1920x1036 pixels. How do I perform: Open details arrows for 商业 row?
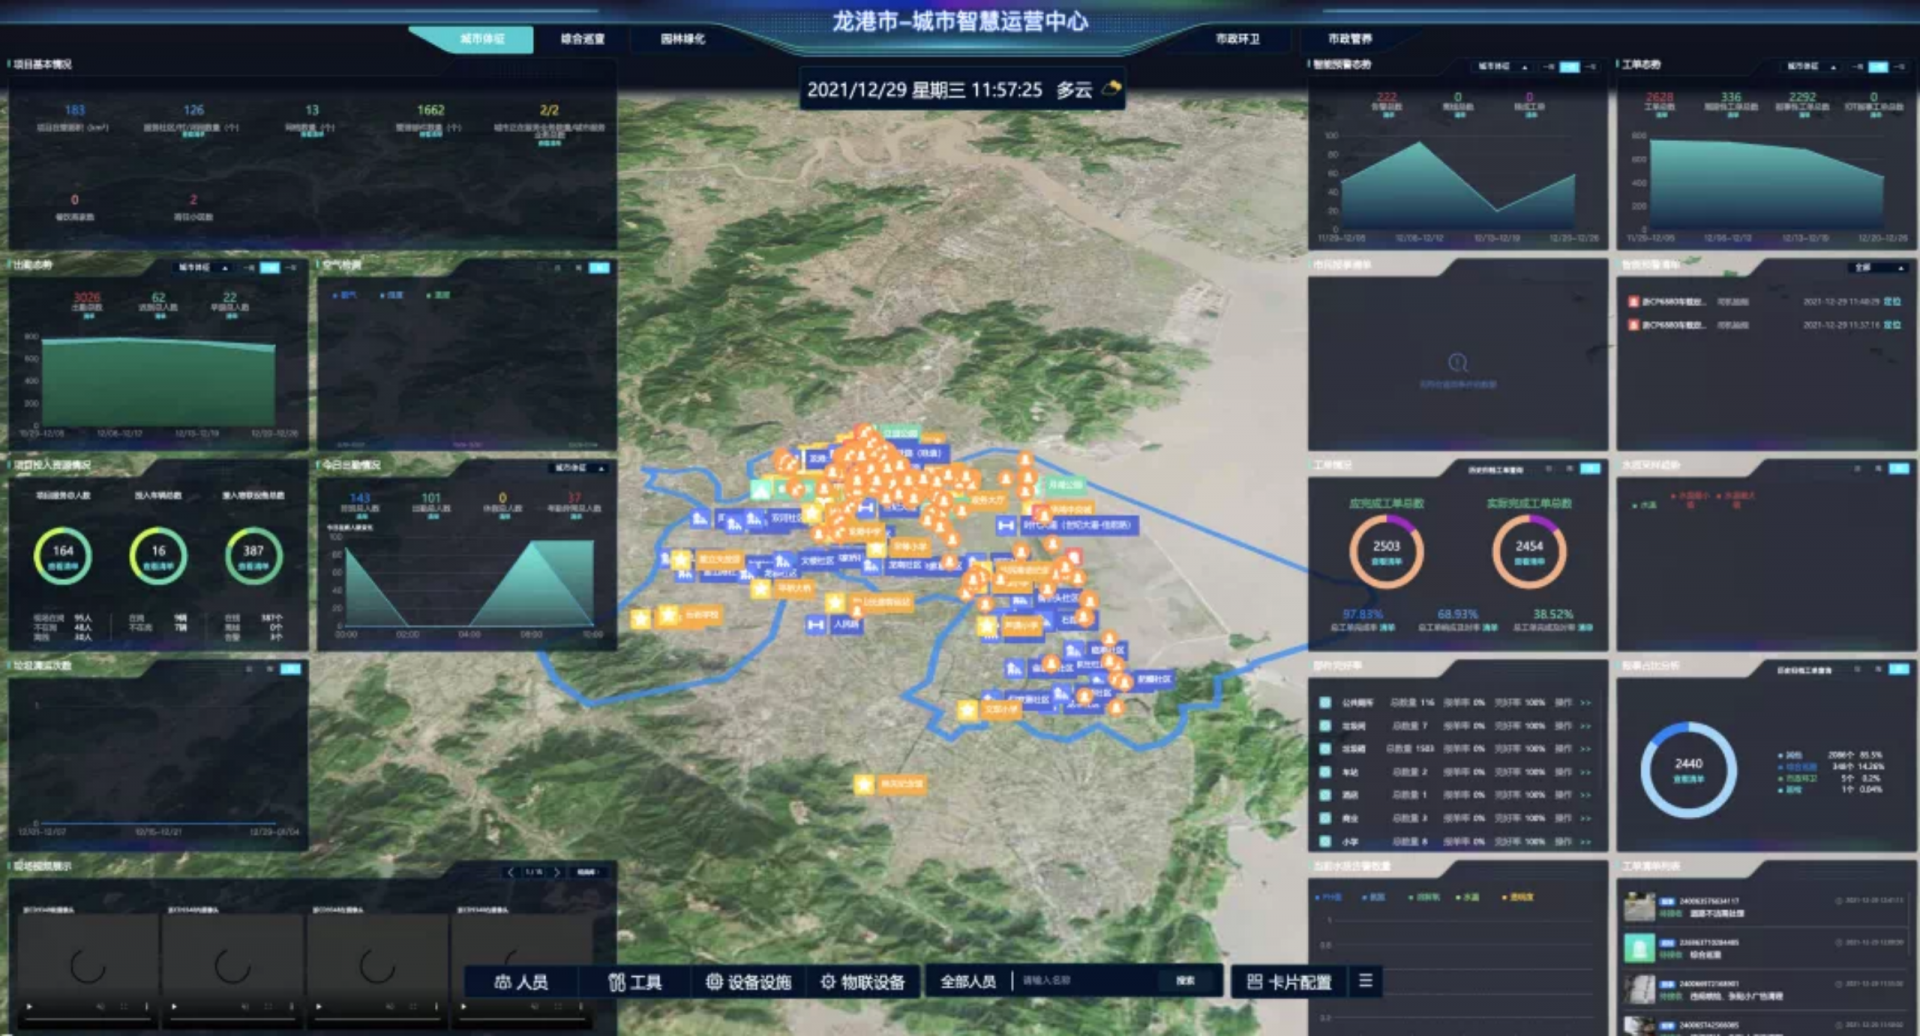coord(1585,818)
